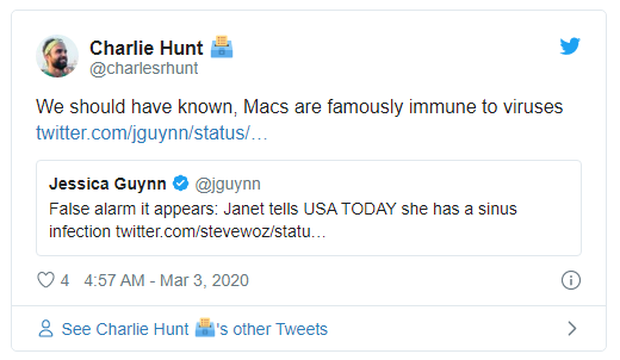Click the person icon in the footer
The height and width of the screenshot is (360, 620).
pos(45,329)
